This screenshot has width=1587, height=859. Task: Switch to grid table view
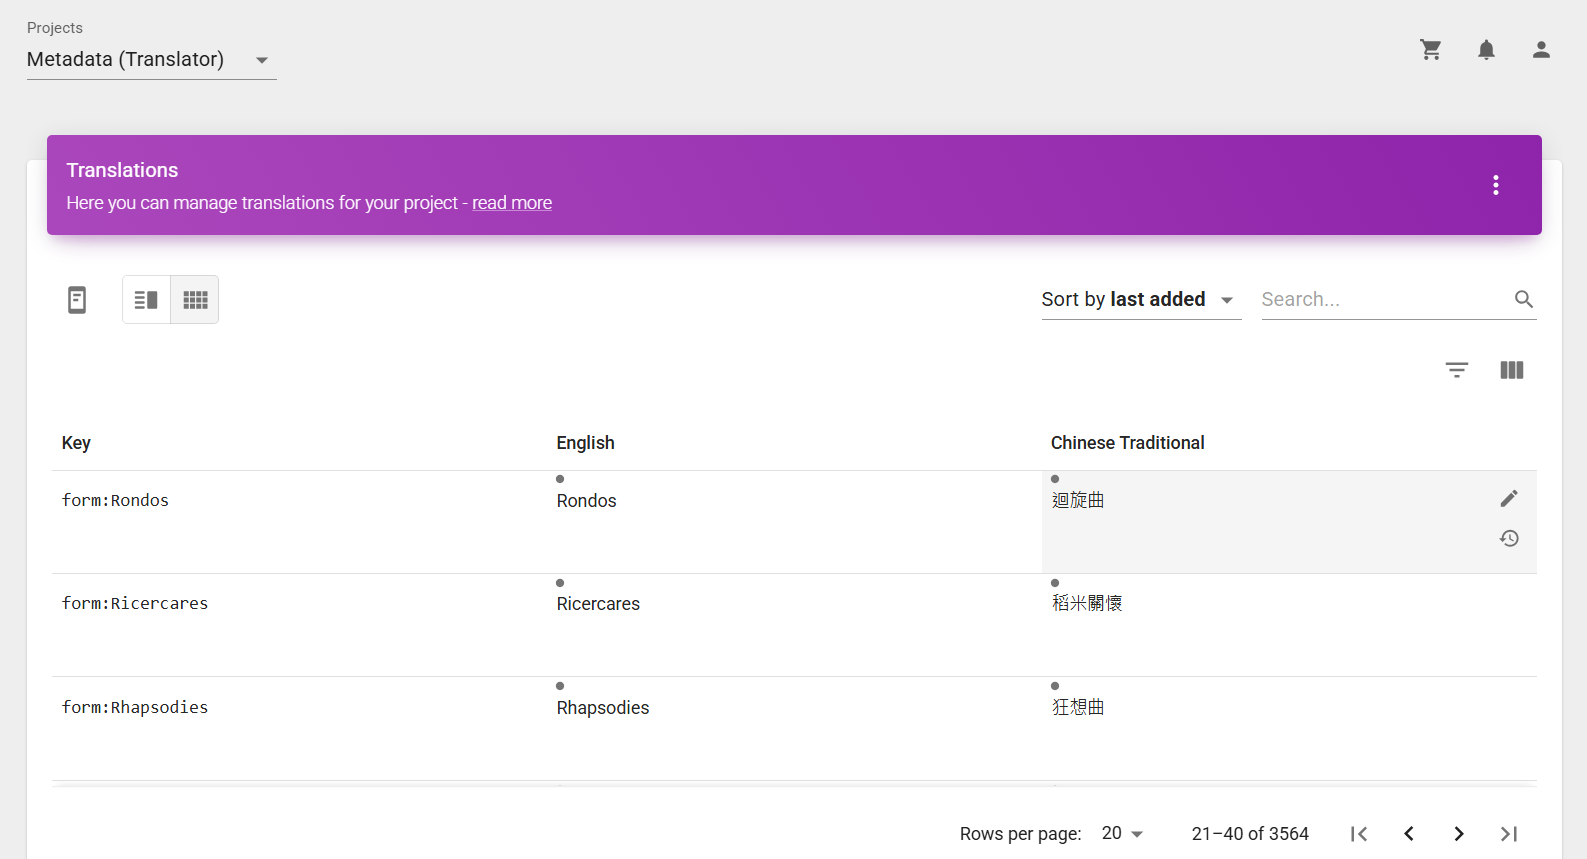pyautogui.click(x=195, y=300)
